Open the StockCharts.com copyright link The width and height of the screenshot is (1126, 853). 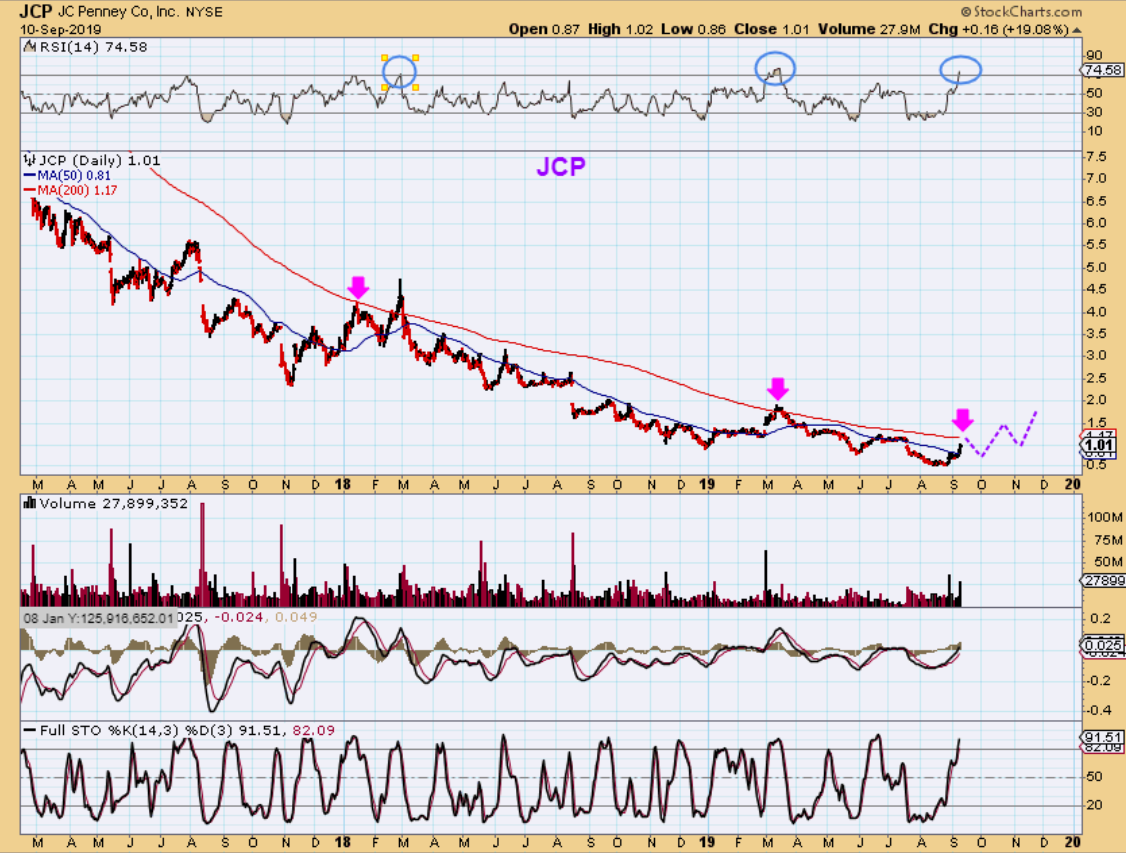point(1021,11)
